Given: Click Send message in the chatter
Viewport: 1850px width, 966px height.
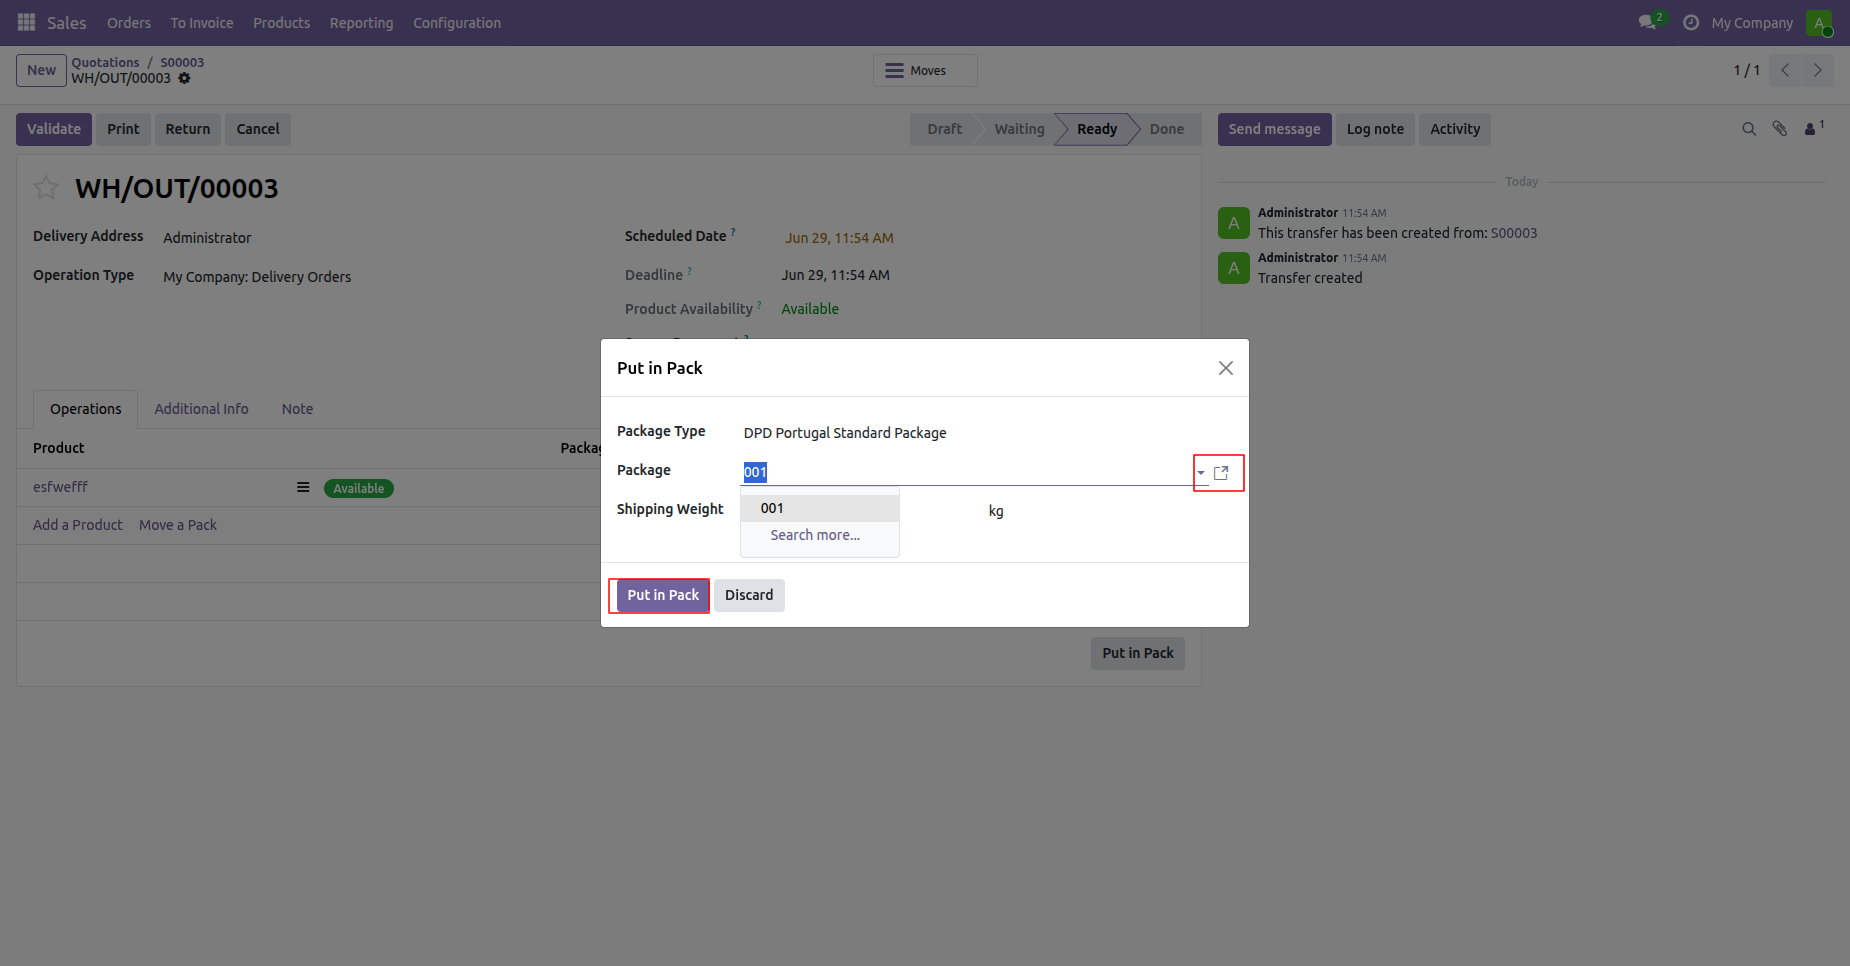Looking at the screenshot, I should (x=1274, y=129).
